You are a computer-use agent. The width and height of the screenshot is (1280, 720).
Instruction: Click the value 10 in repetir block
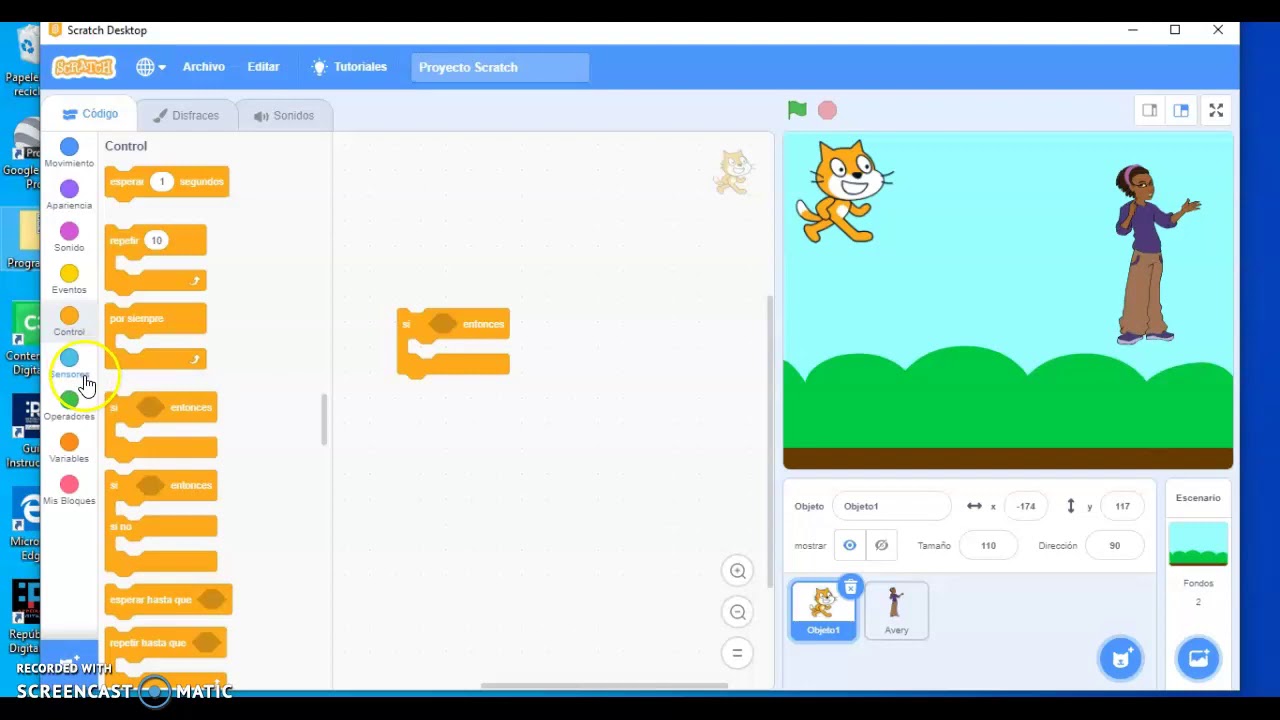pyautogui.click(x=156, y=240)
